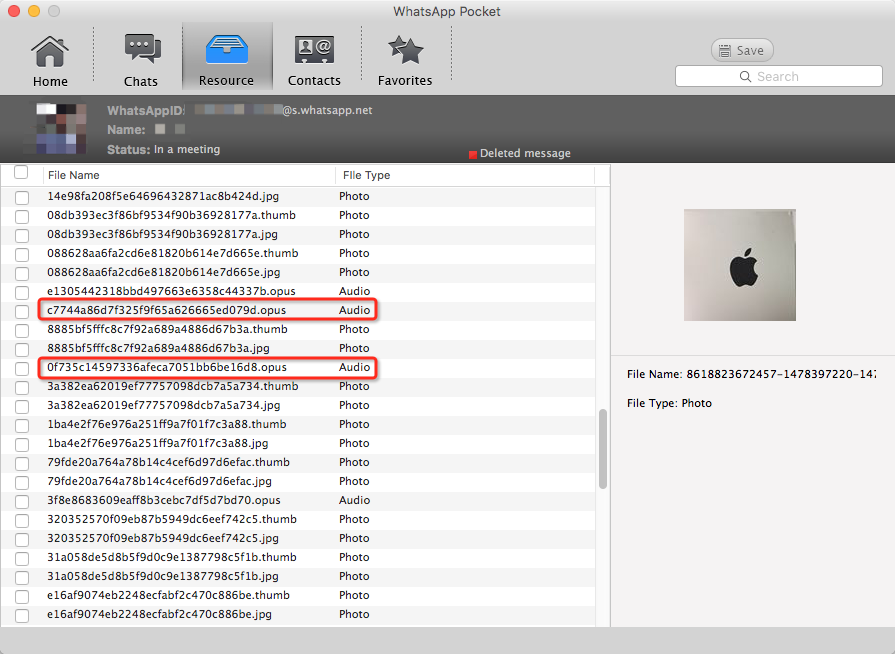The height and width of the screenshot is (654, 895).
Task: Select file 79fde20a764a78b14c4cef6d97d6efac.jpg
Action: (x=159, y=481)
